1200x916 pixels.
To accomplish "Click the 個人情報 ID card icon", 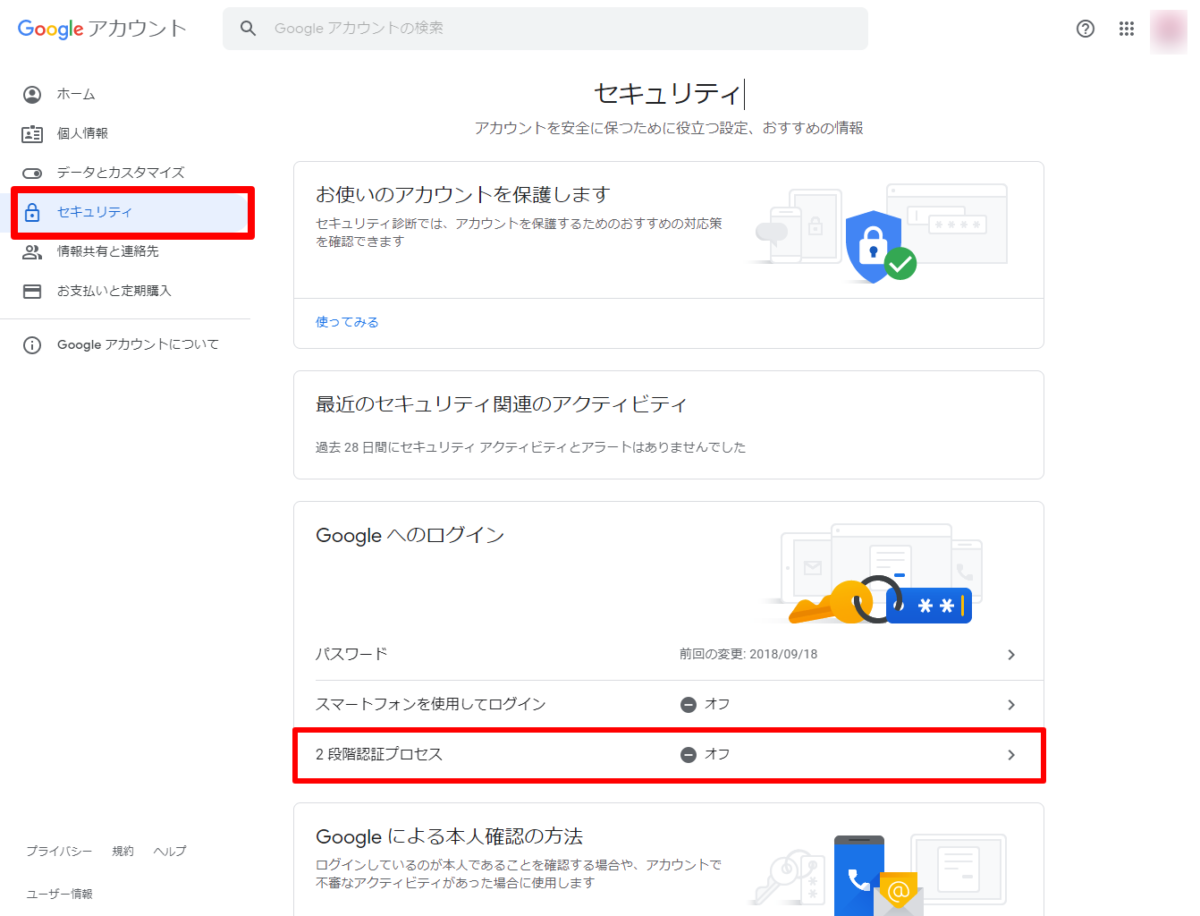I will [33, 133].
